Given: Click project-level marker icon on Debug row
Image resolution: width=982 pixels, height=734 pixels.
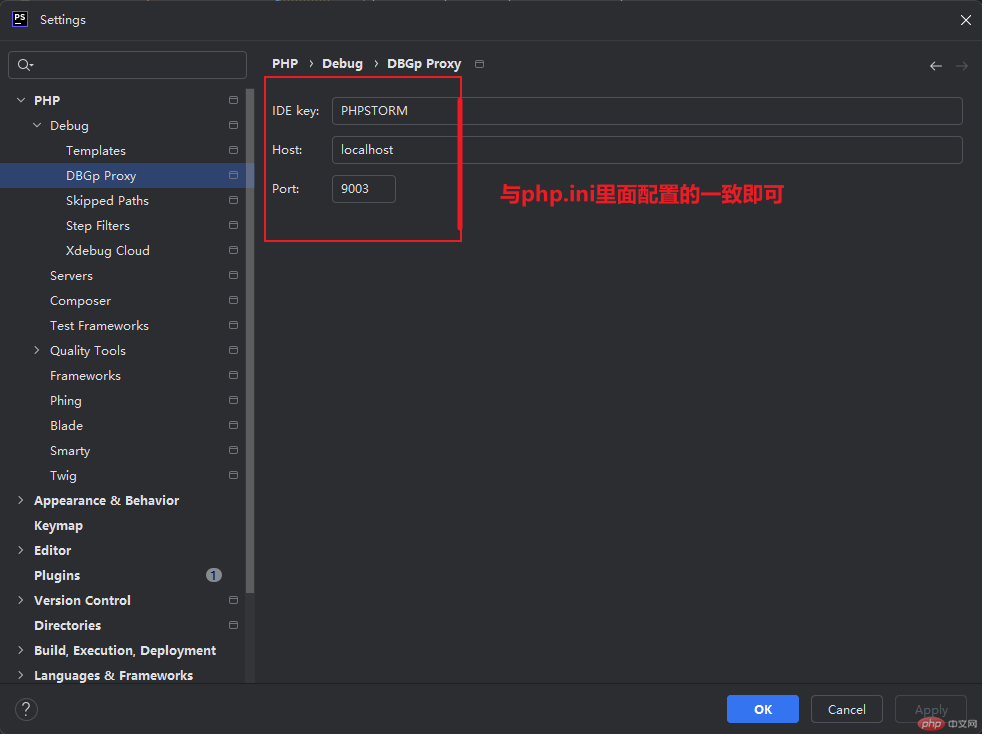Looking at the screenshot, I should coord(234,125).
